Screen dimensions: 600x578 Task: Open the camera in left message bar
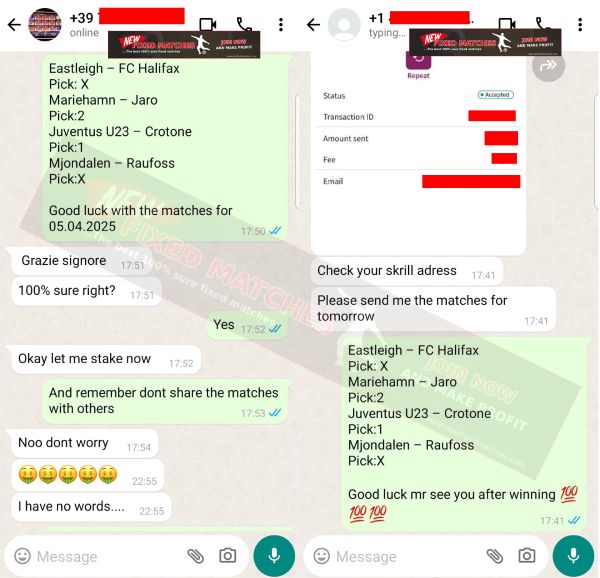tap(227, 555)
